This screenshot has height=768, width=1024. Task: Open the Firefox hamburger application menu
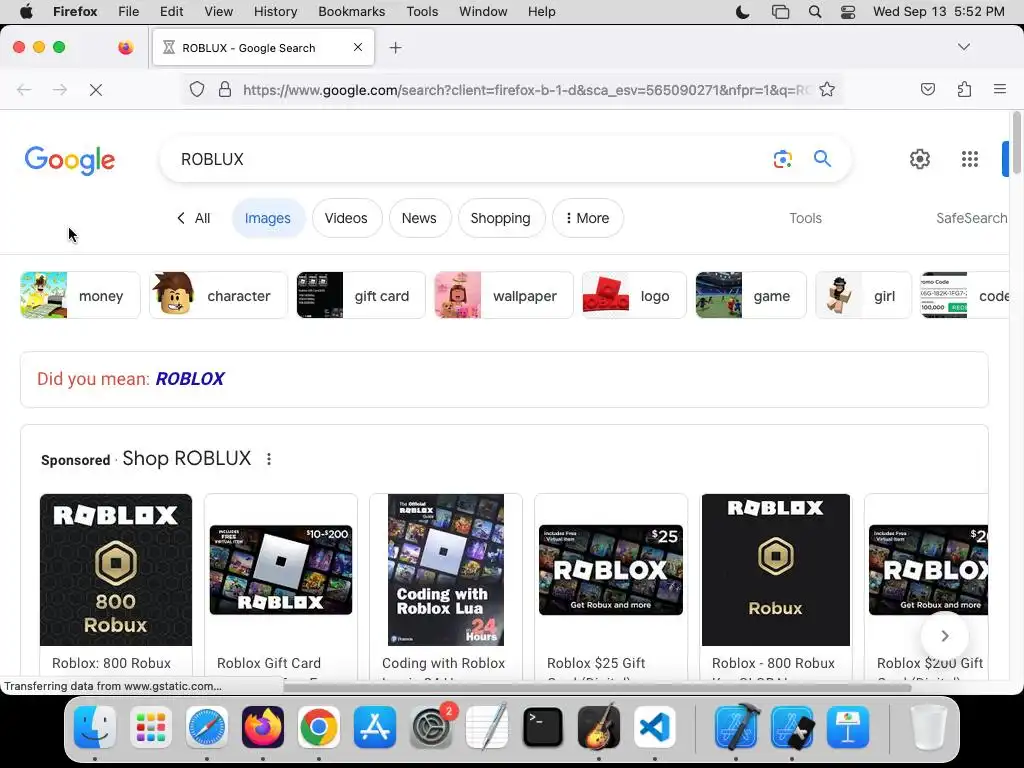coord(999,89)
